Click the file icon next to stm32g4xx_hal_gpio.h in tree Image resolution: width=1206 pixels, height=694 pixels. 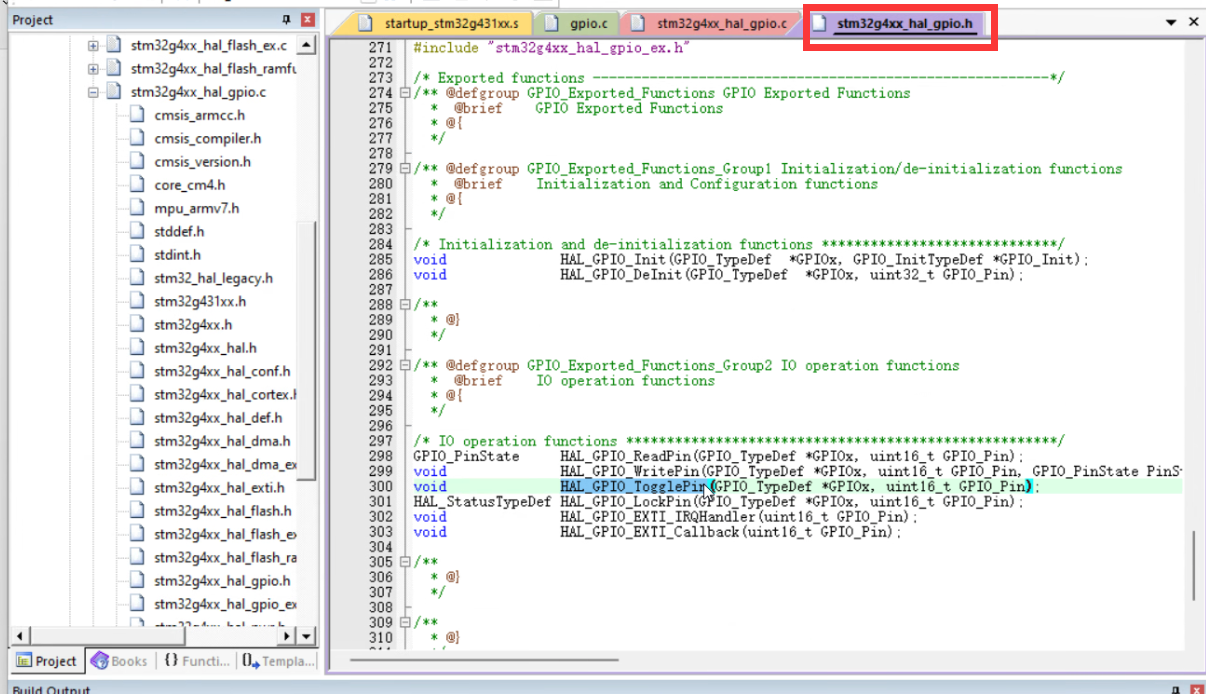pos(137,581)
